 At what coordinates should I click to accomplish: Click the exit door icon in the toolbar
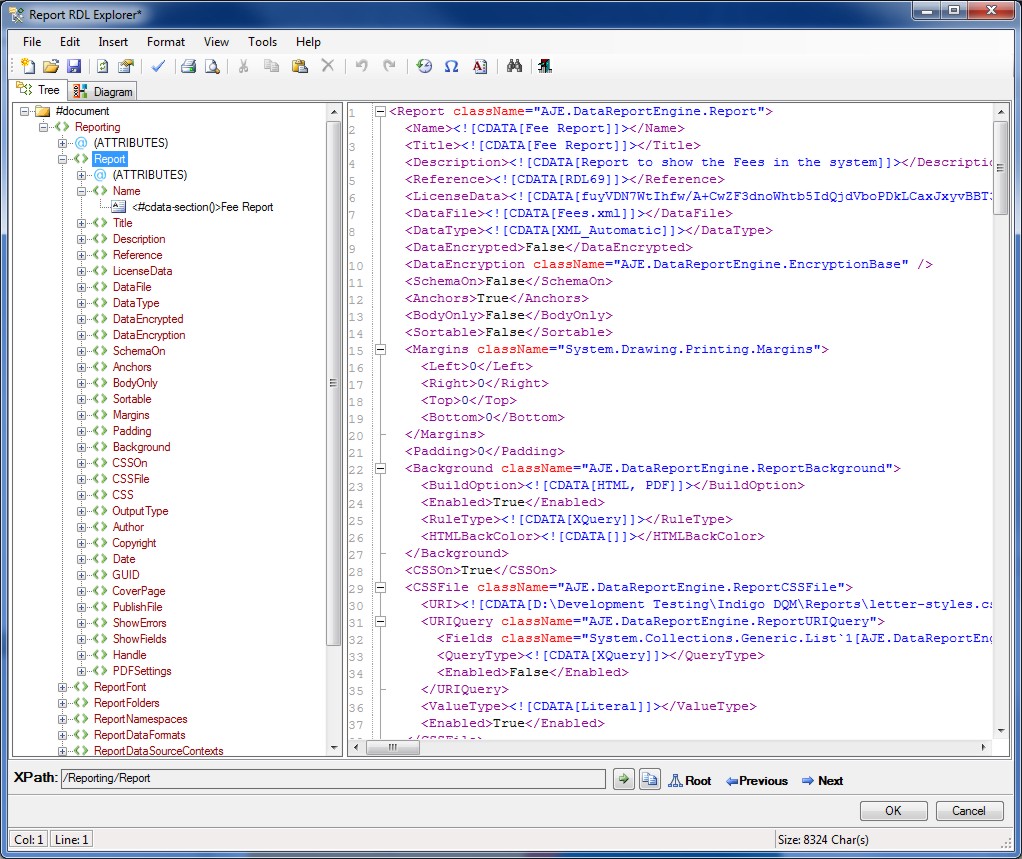tap(544, 67)
